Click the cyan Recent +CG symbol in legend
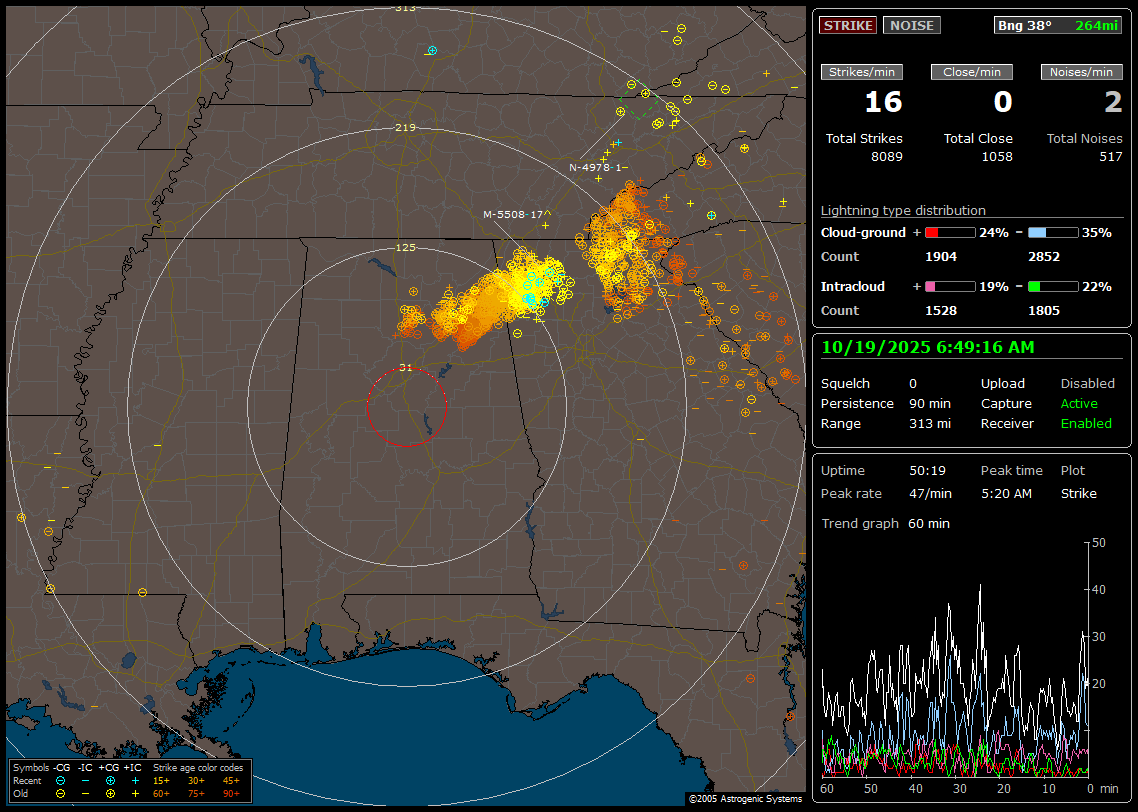Viewport: 1138px width, 812px height. pos(110,780)
